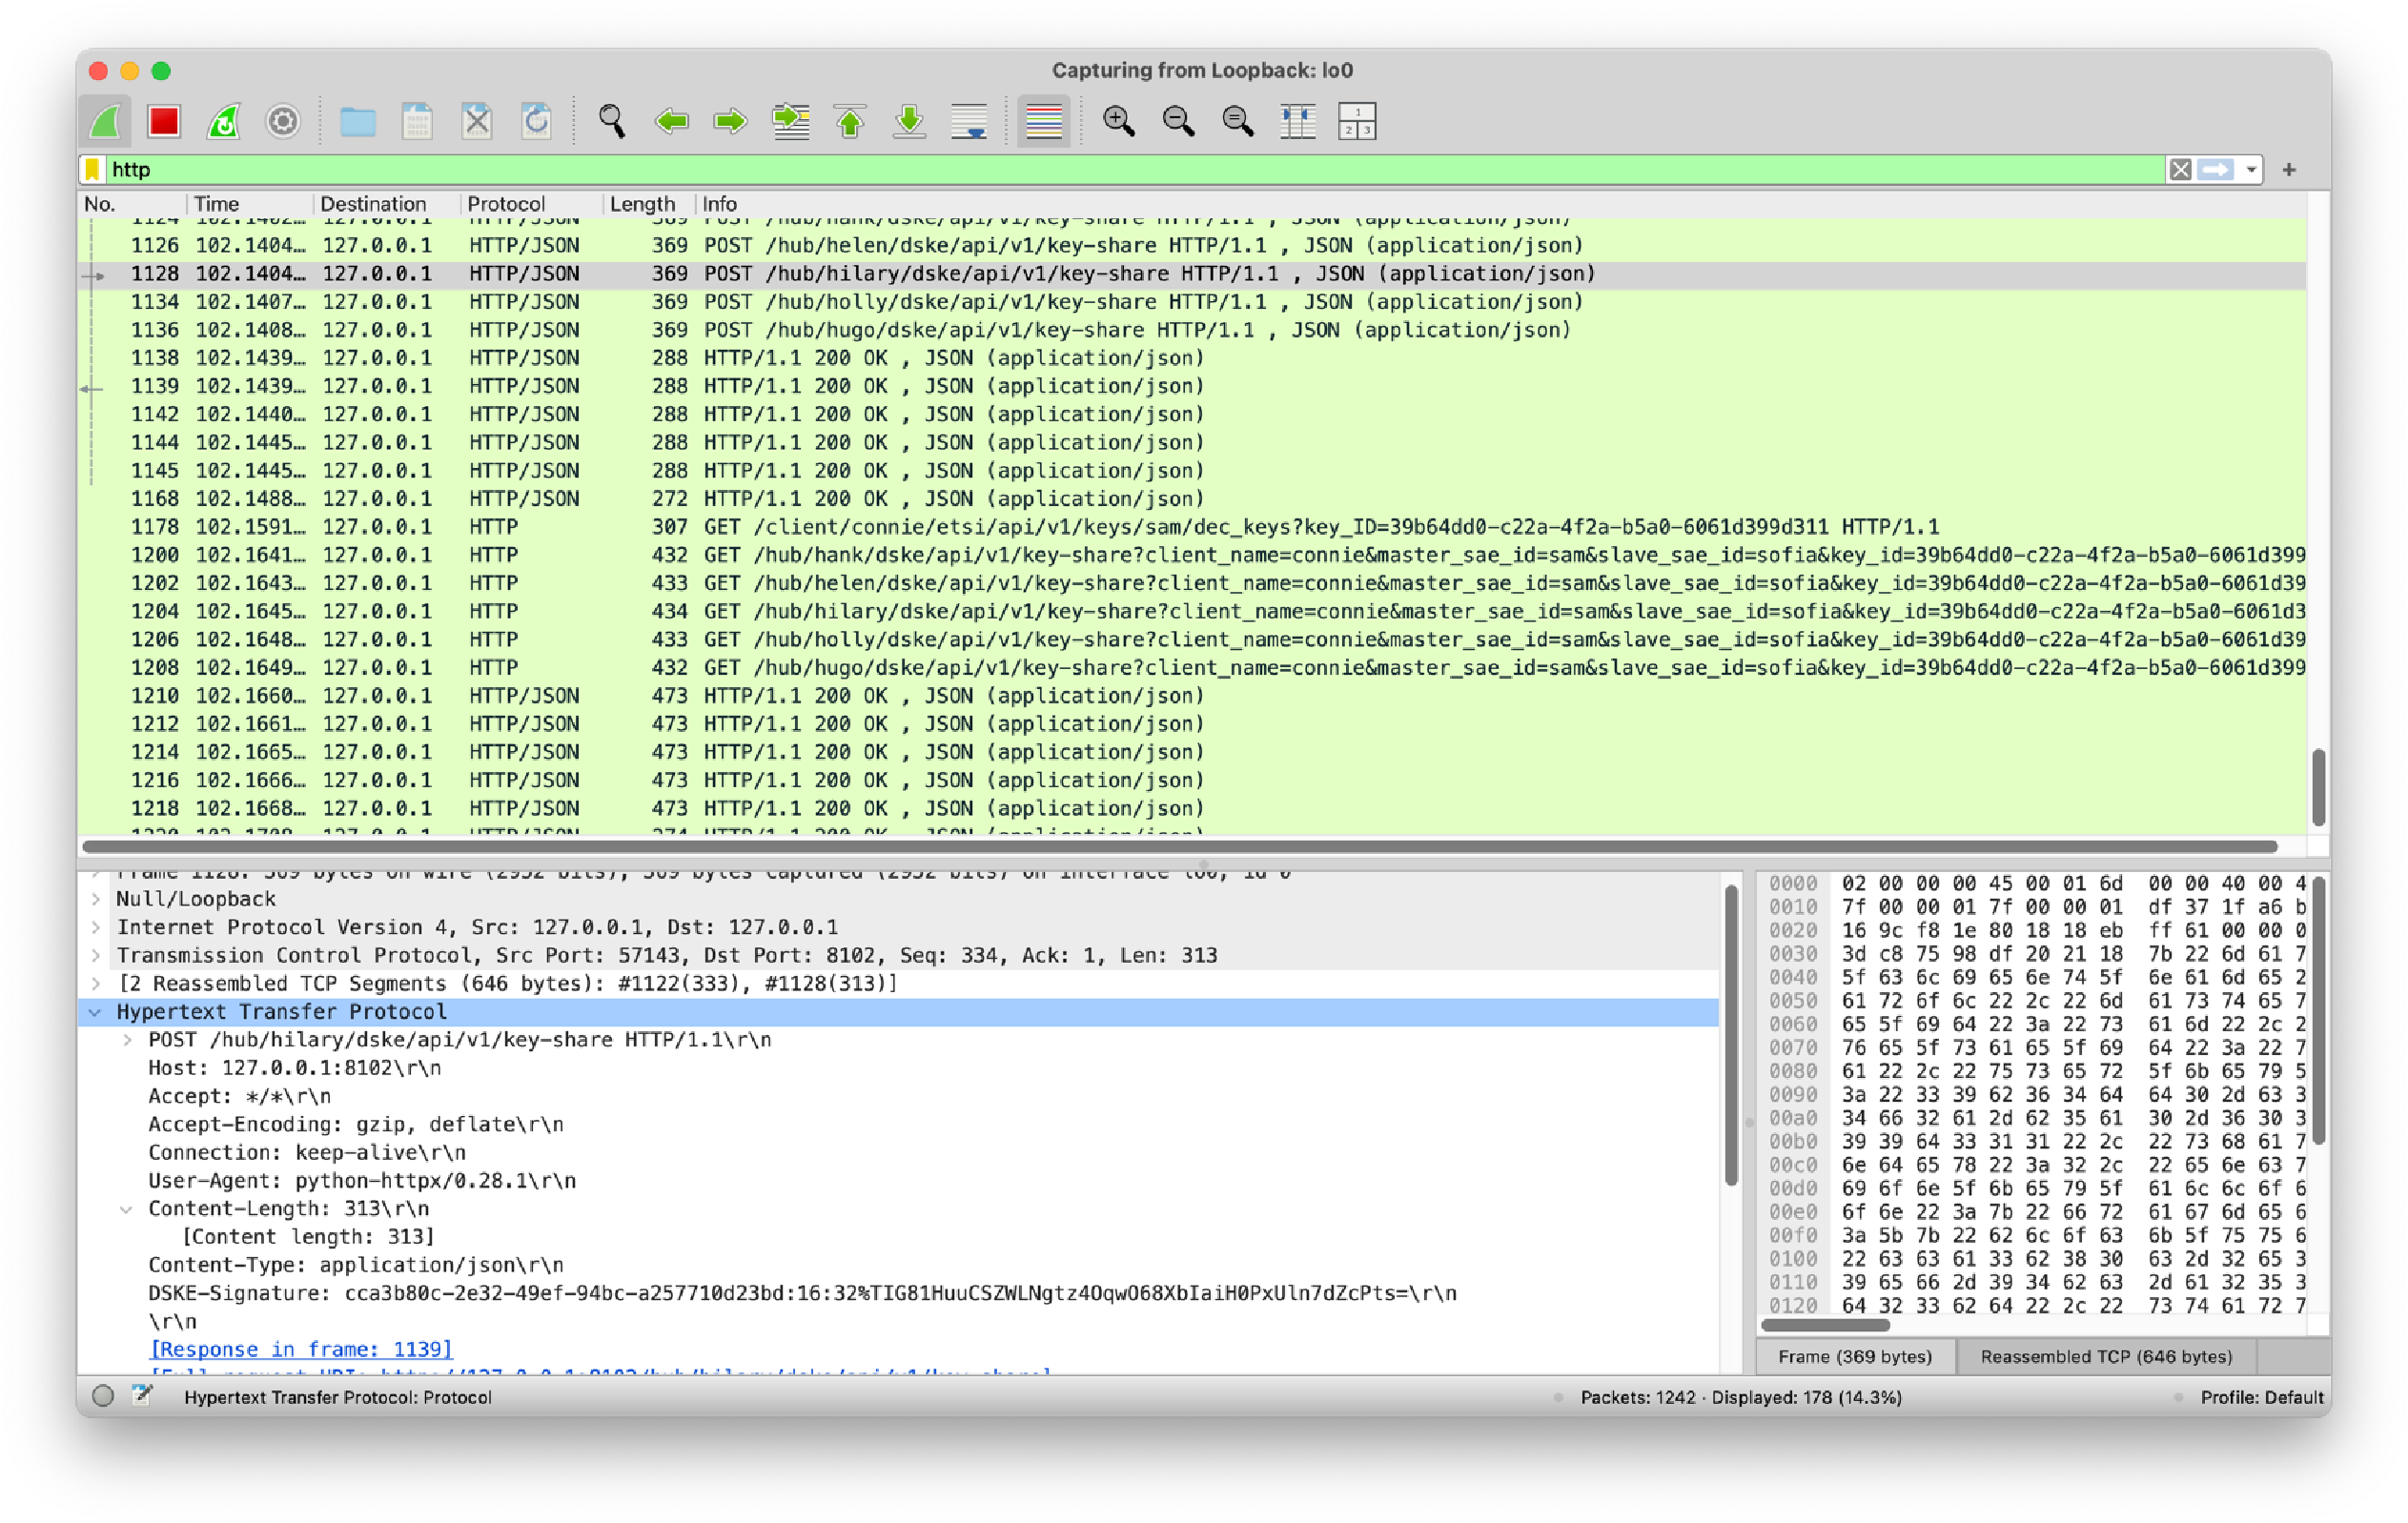
Task: Switch to the Frame 369 bytes tab
Action: [x=1855, y=1356]
